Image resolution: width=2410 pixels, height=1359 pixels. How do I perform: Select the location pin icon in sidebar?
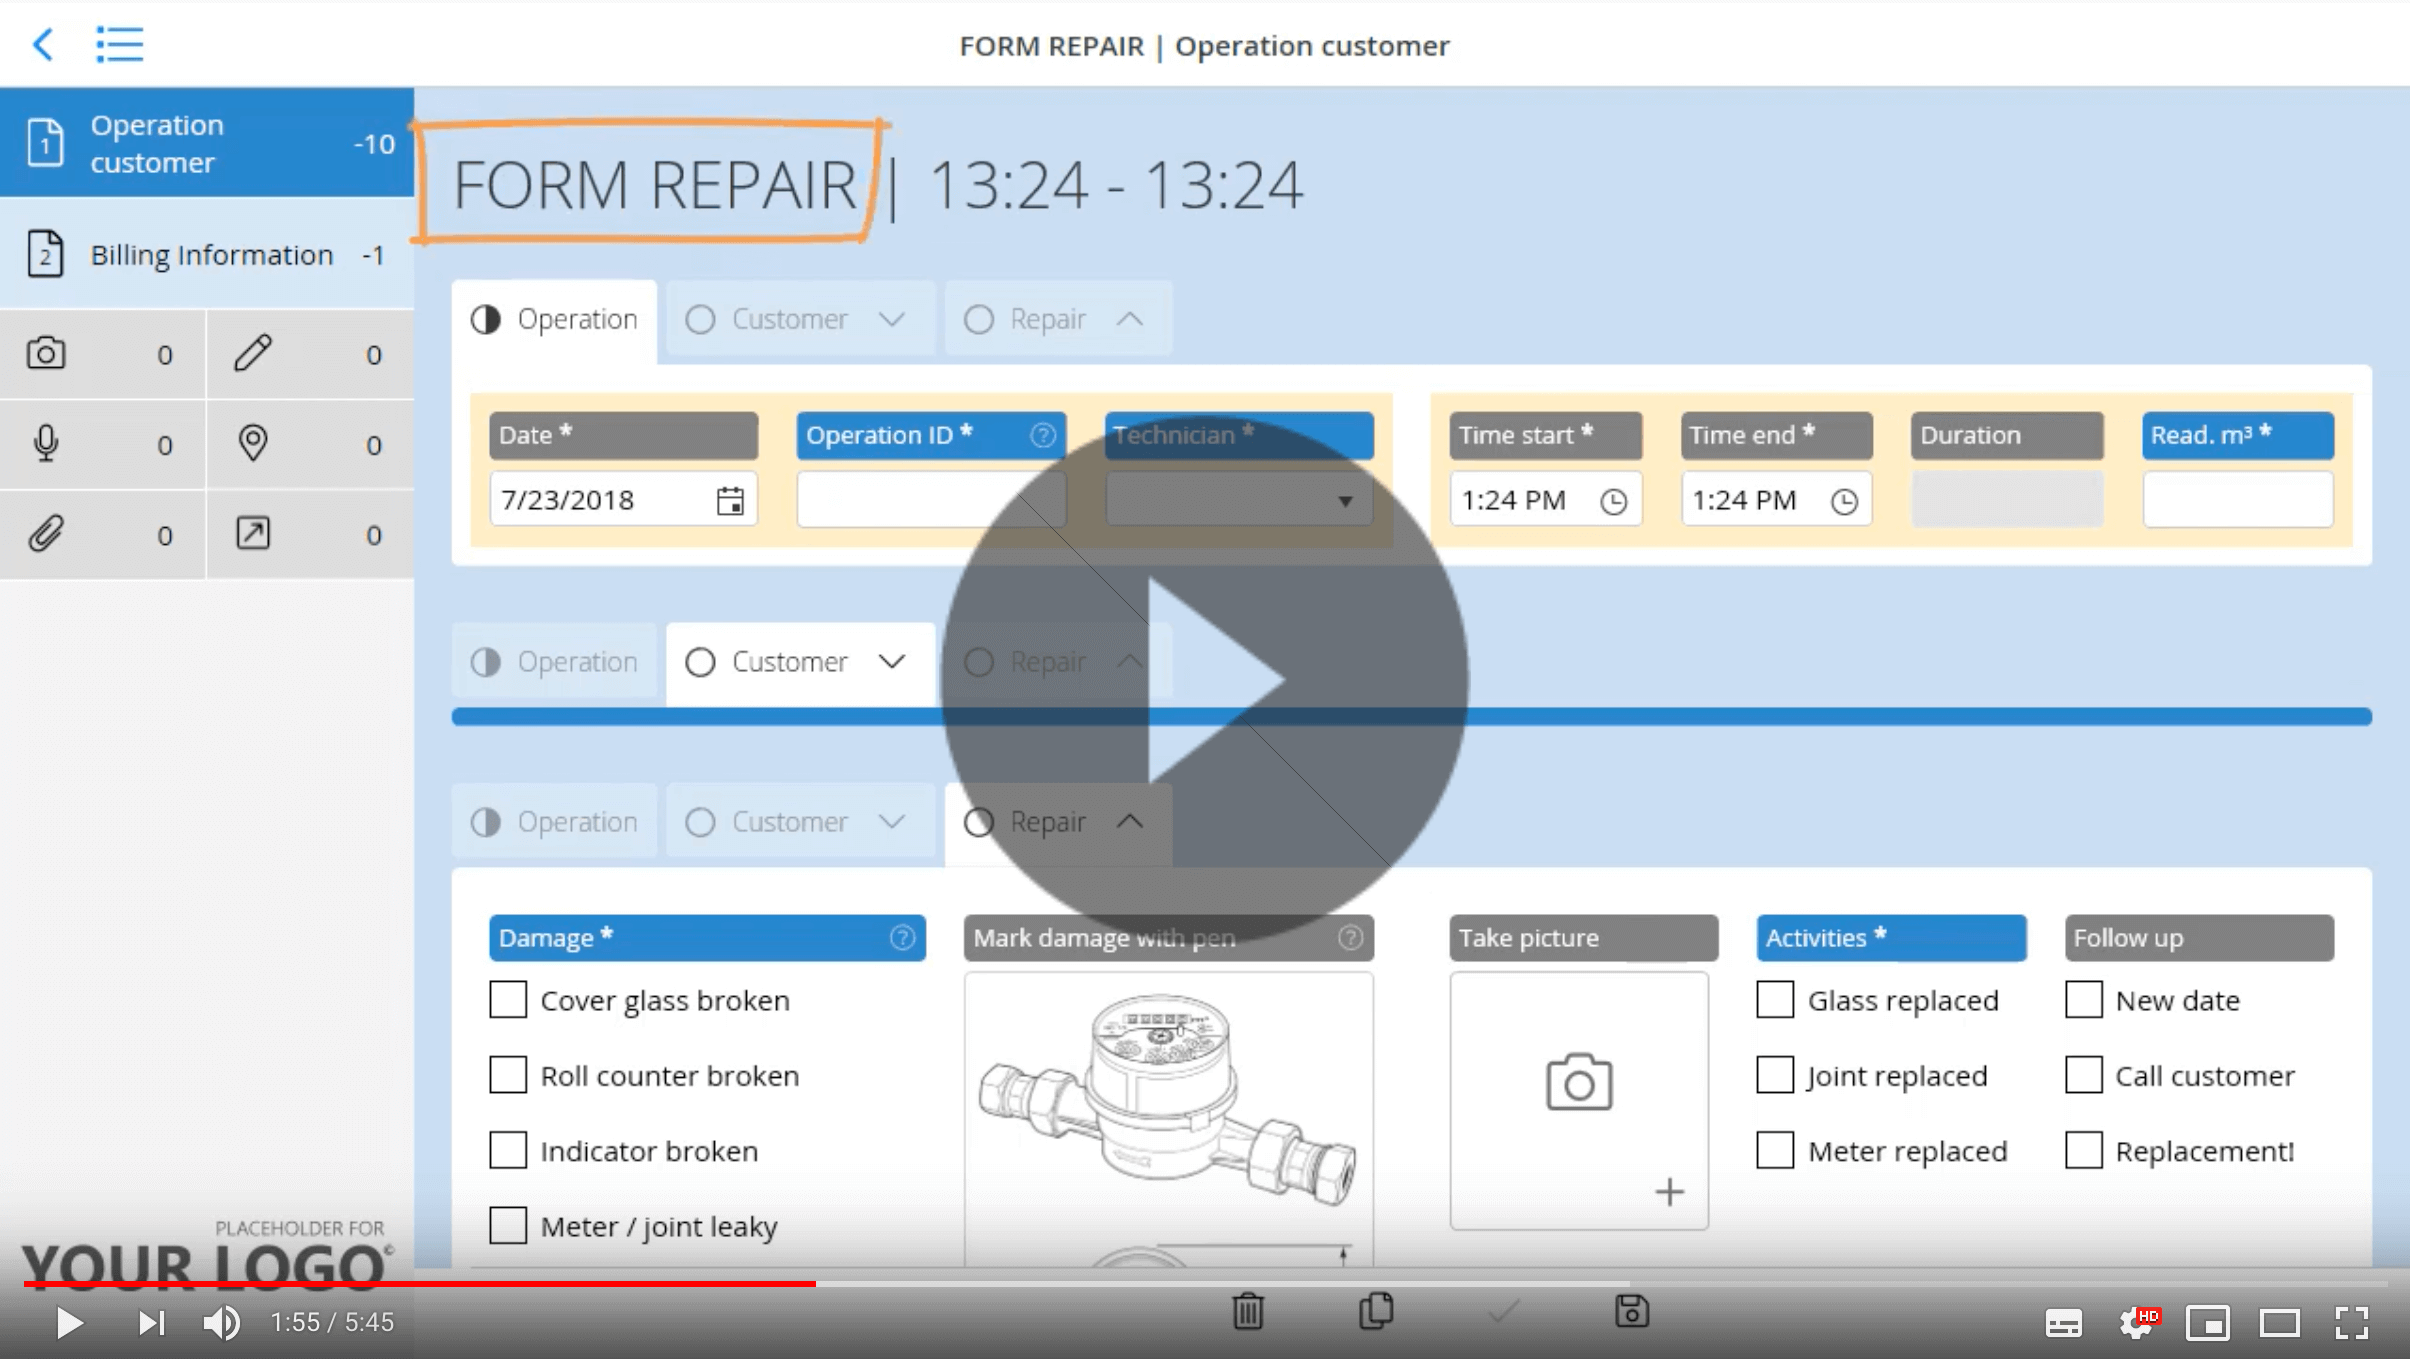[255, 444]
